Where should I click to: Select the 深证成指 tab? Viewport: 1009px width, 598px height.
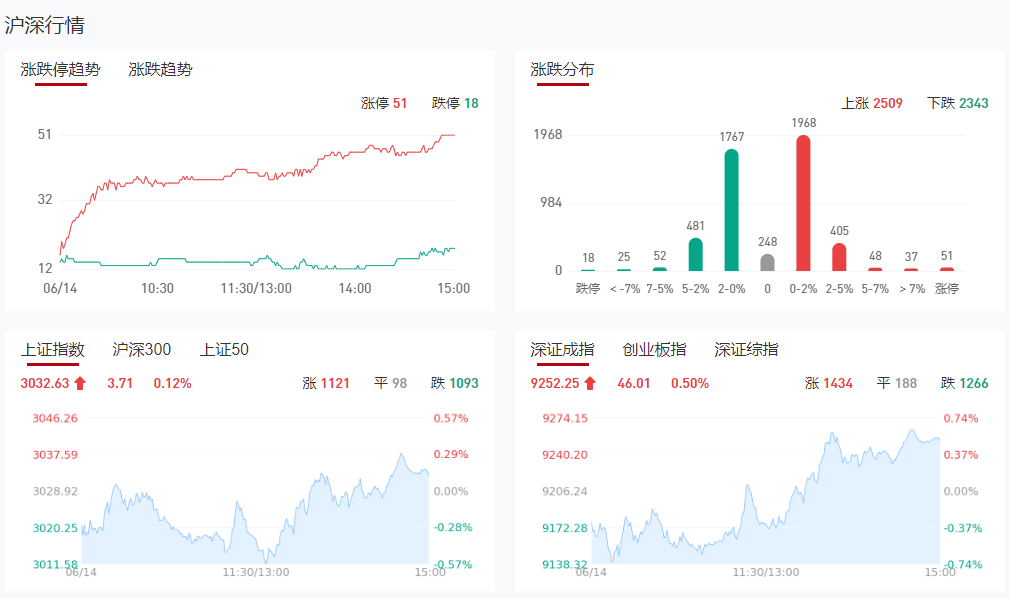point(562,350)
